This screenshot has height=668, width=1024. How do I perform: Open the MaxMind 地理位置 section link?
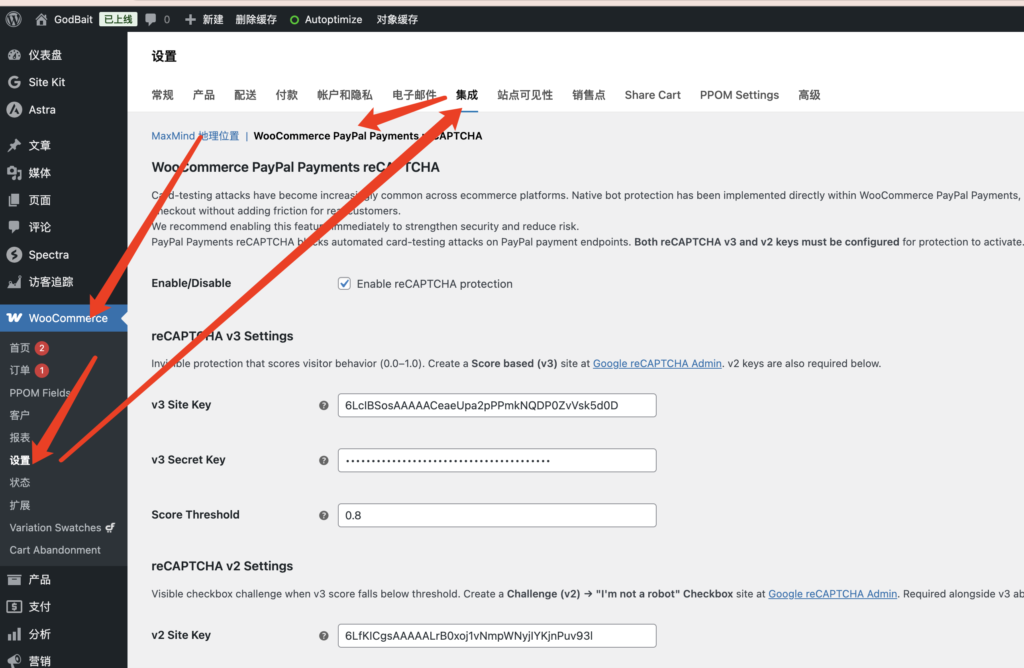[195, 136]
